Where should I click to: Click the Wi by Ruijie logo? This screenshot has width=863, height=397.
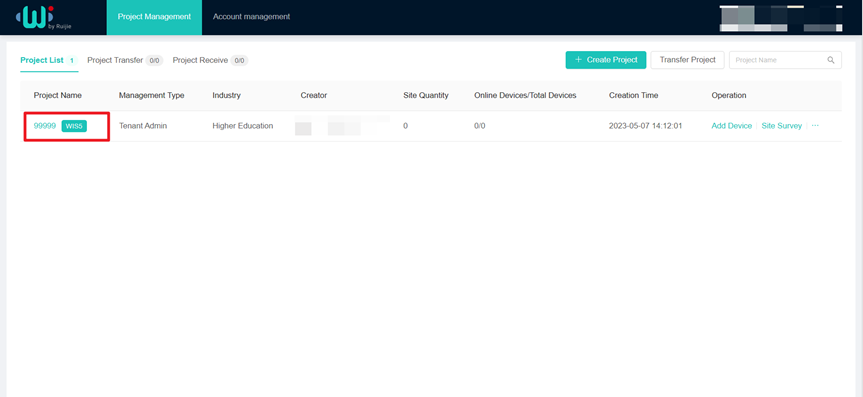click(x=42, y=17)
